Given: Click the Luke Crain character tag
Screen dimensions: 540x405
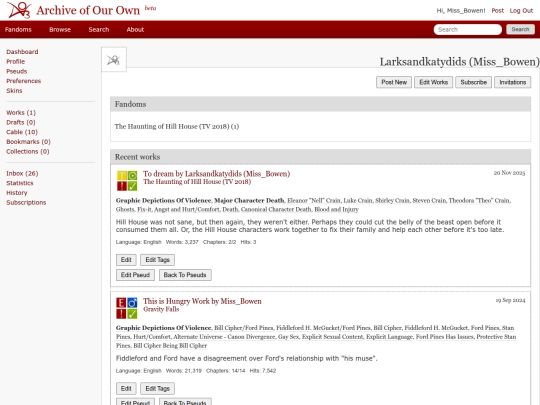Looking at the screenshot, I should 358,200.
